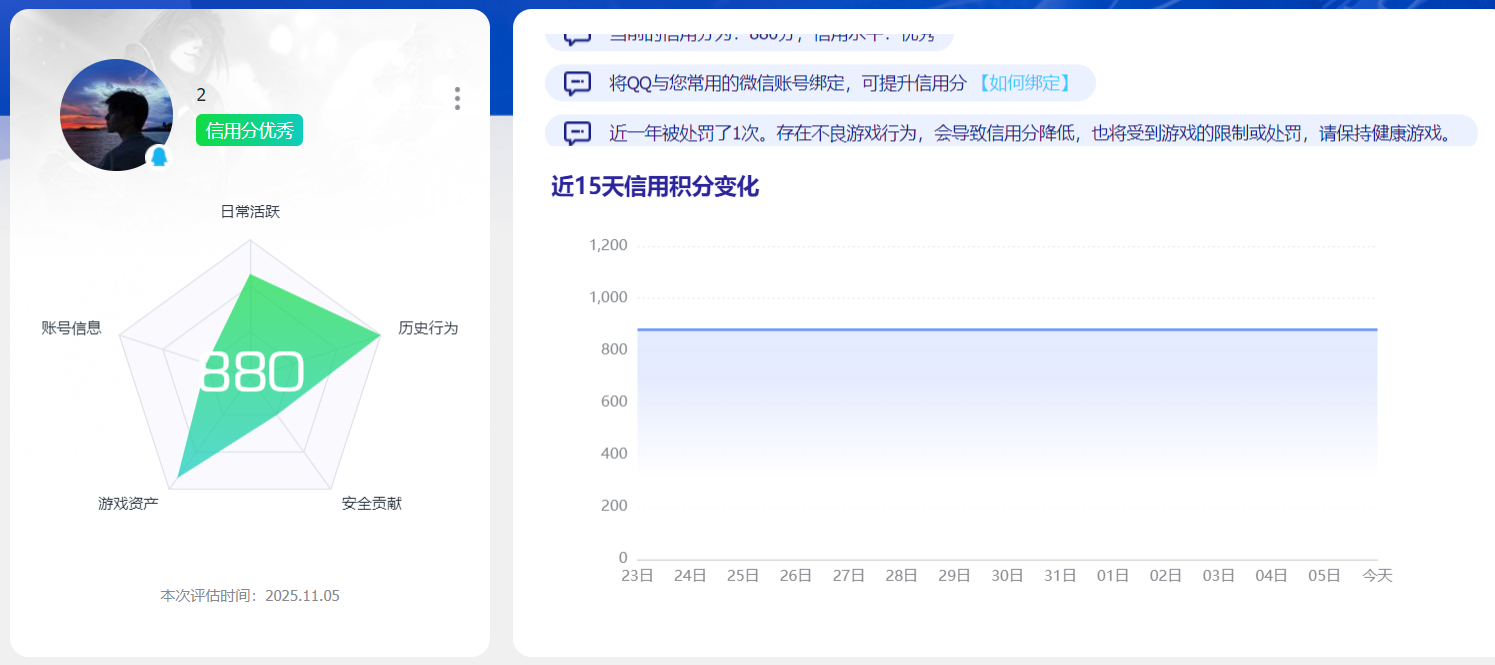Select the 历史行为 radar axis label

428,328
